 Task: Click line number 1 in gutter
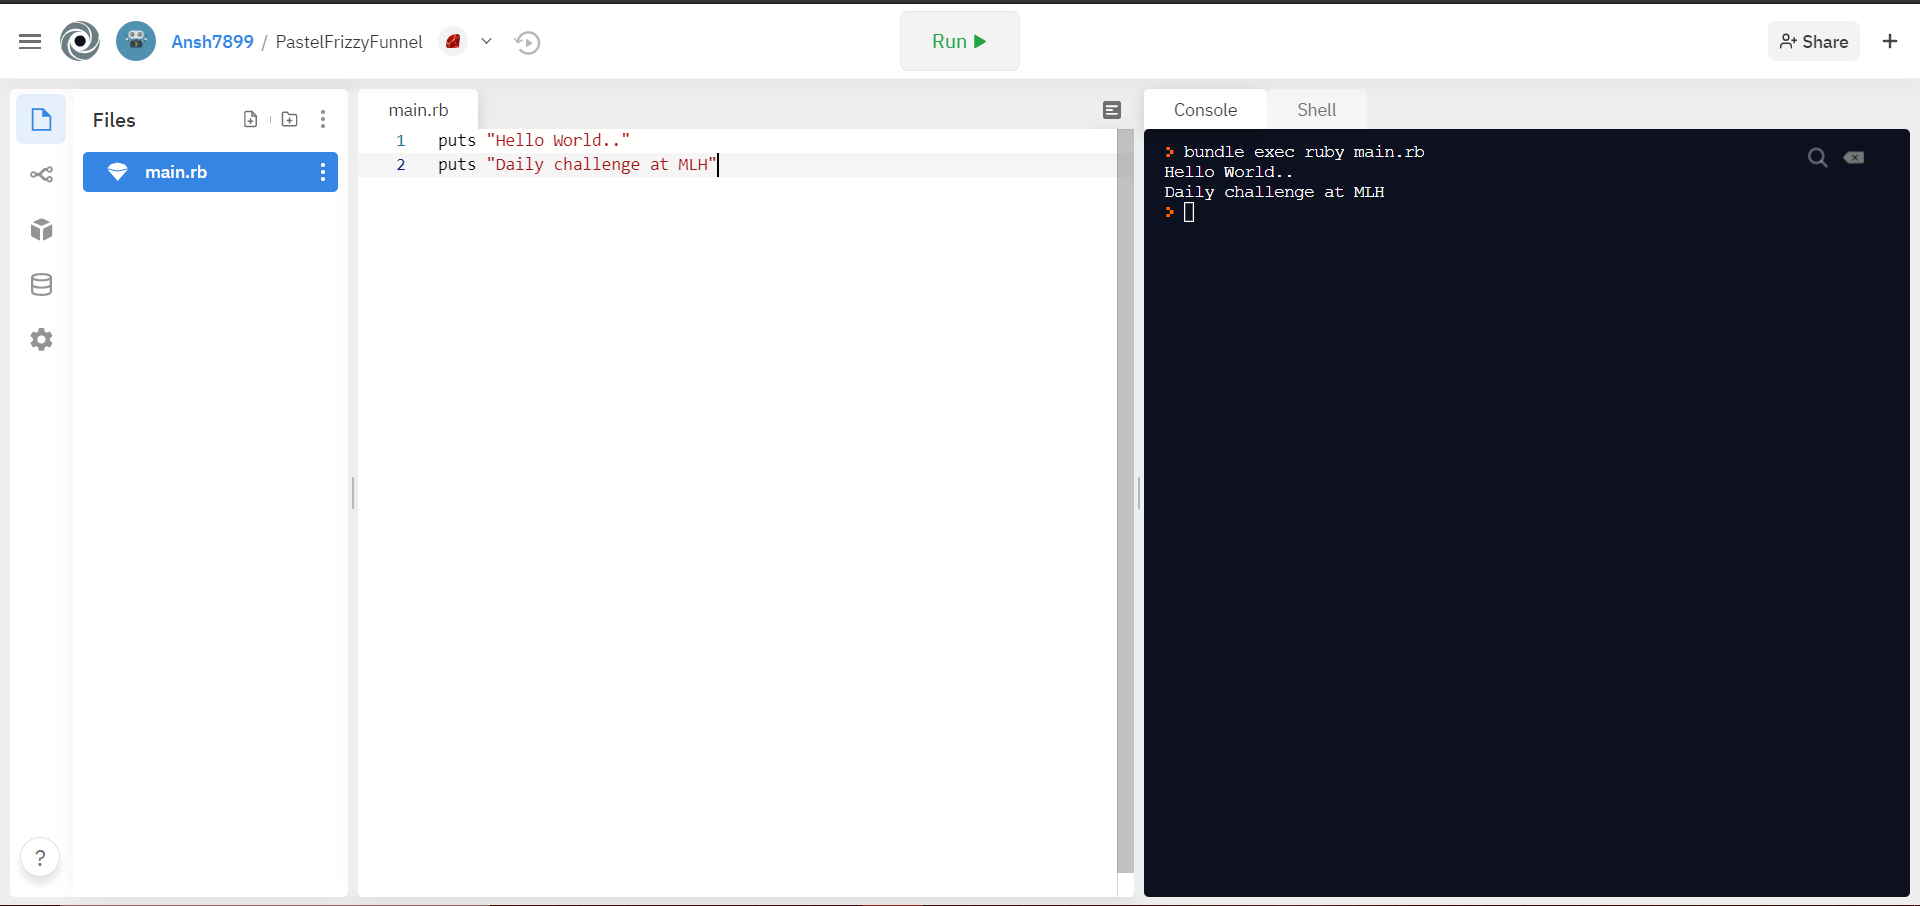pos(401,141)
